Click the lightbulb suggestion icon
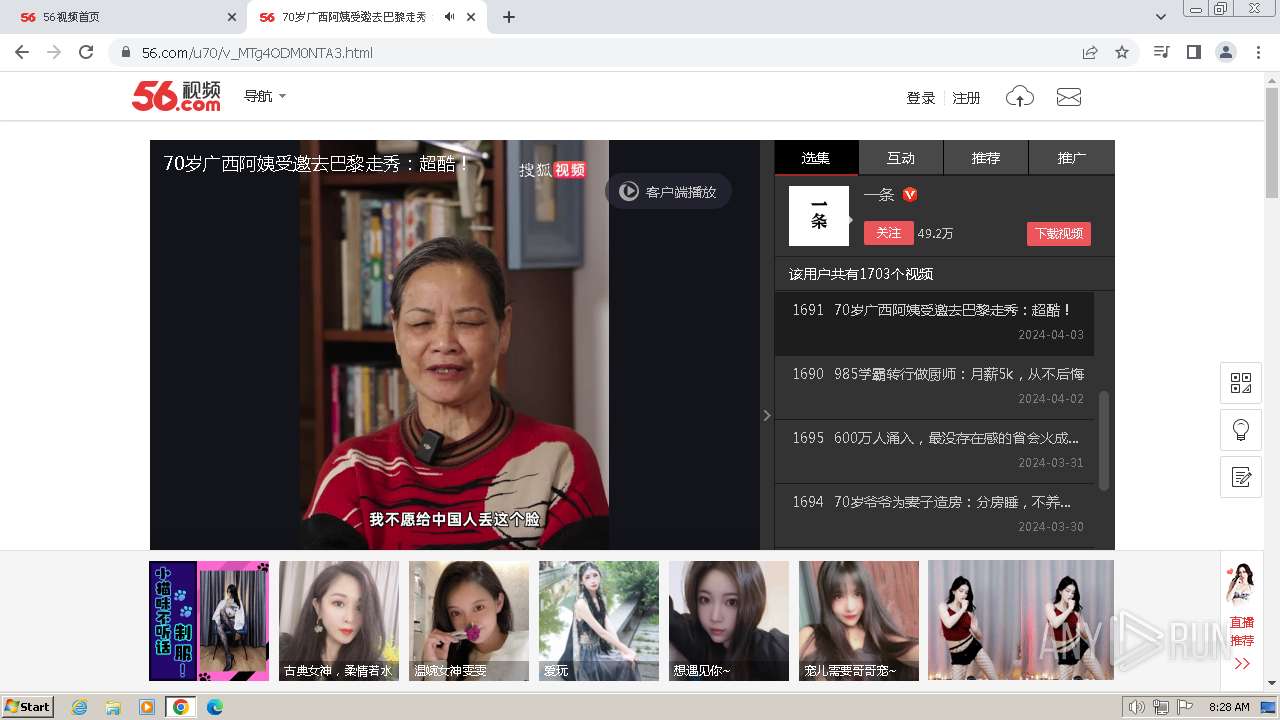The image size is (1280, 720). (1241, 430)
